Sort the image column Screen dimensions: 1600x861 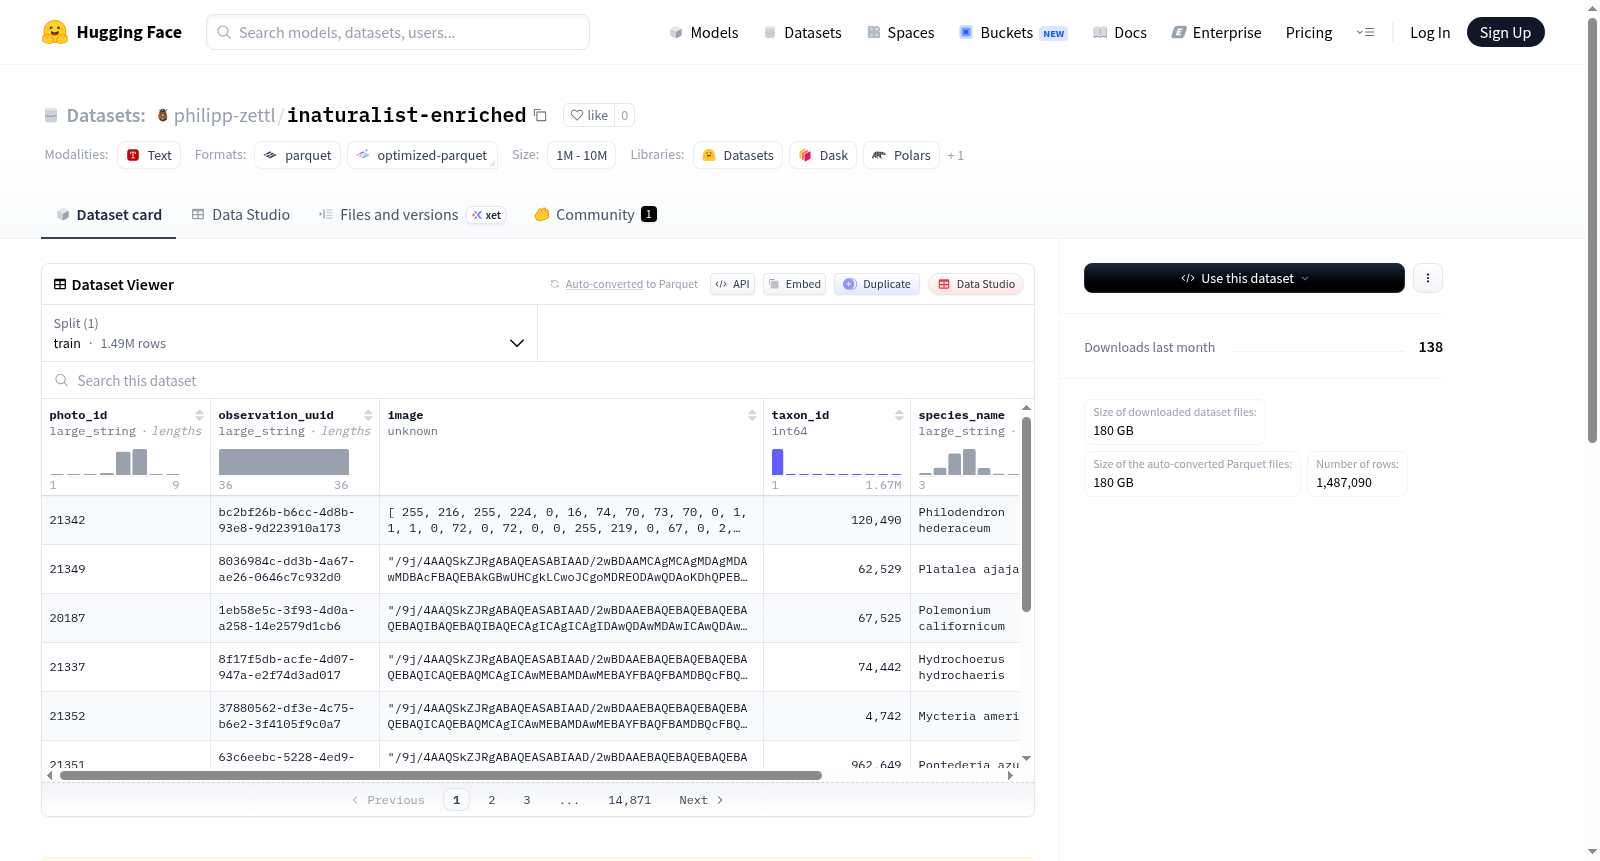752,415
